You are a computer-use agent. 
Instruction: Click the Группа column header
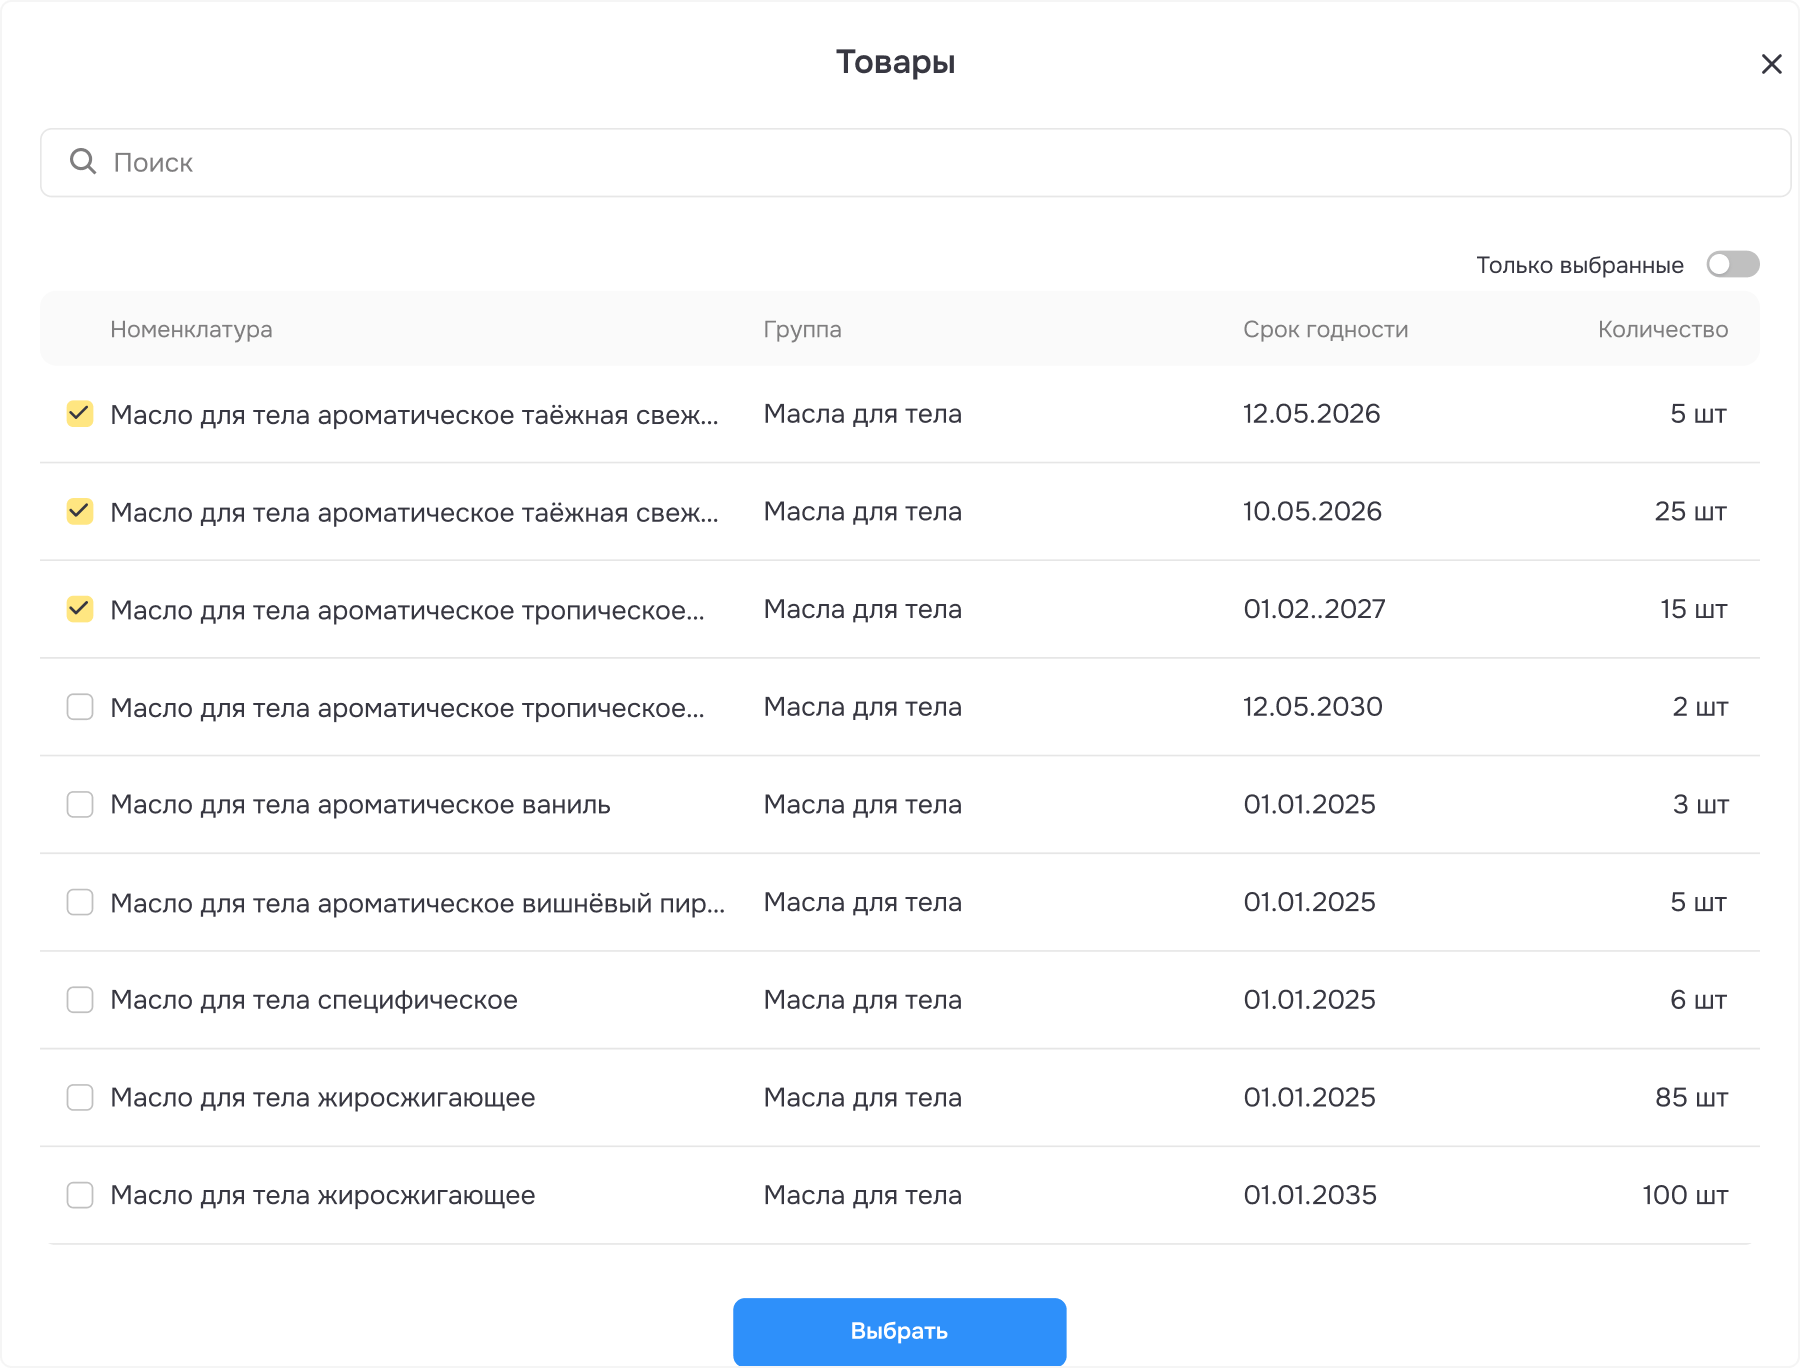[x=802, y=329]
